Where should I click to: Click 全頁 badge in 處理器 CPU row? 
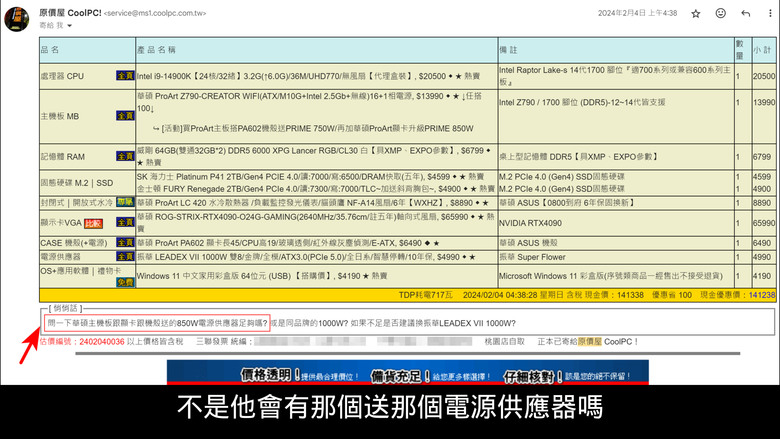click(x=125, y=76)
